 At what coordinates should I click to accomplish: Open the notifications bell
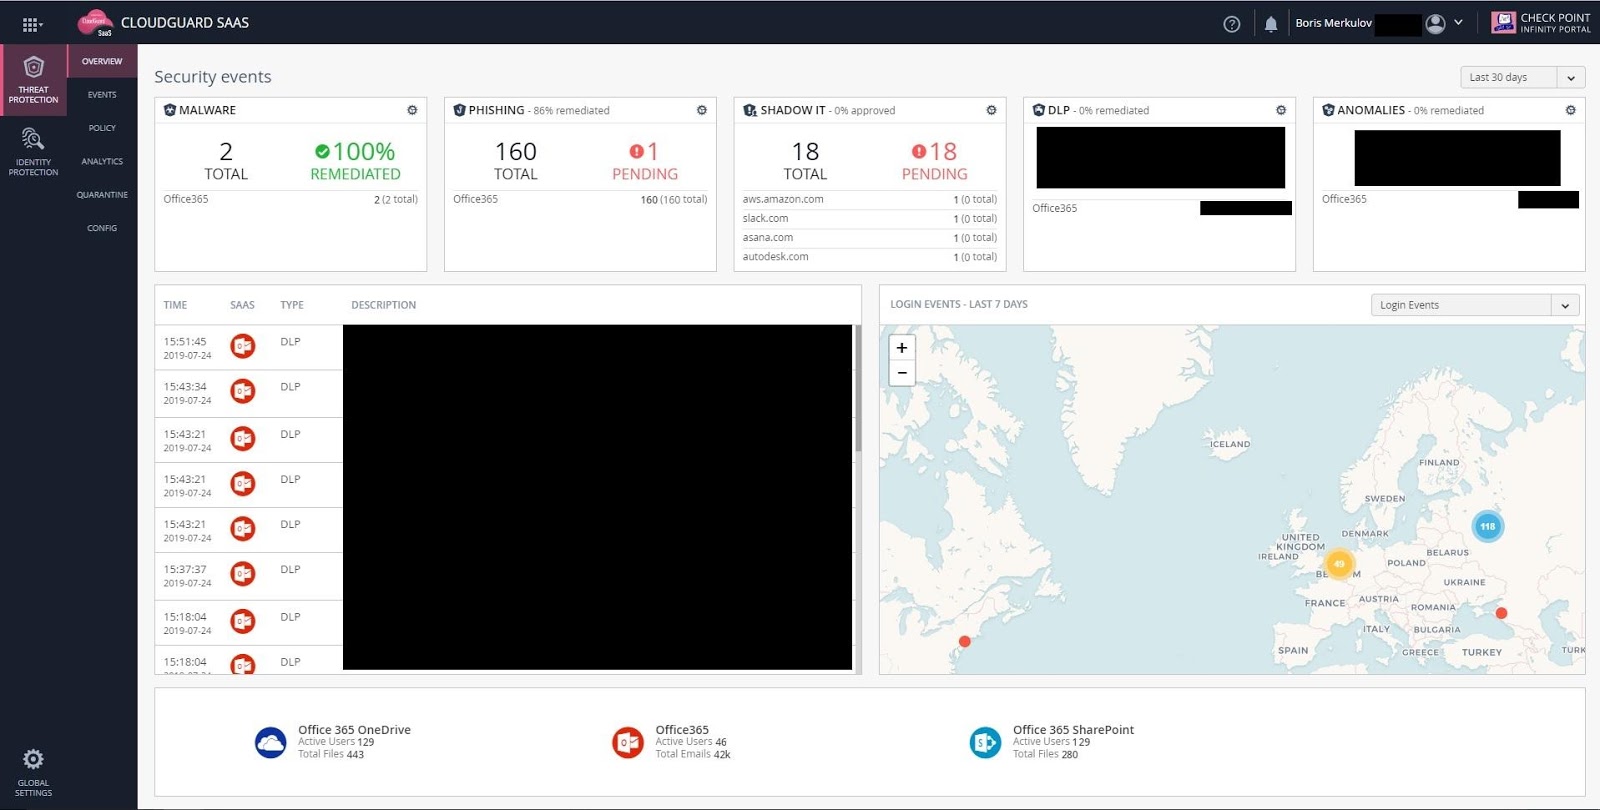coord(1271,24)
